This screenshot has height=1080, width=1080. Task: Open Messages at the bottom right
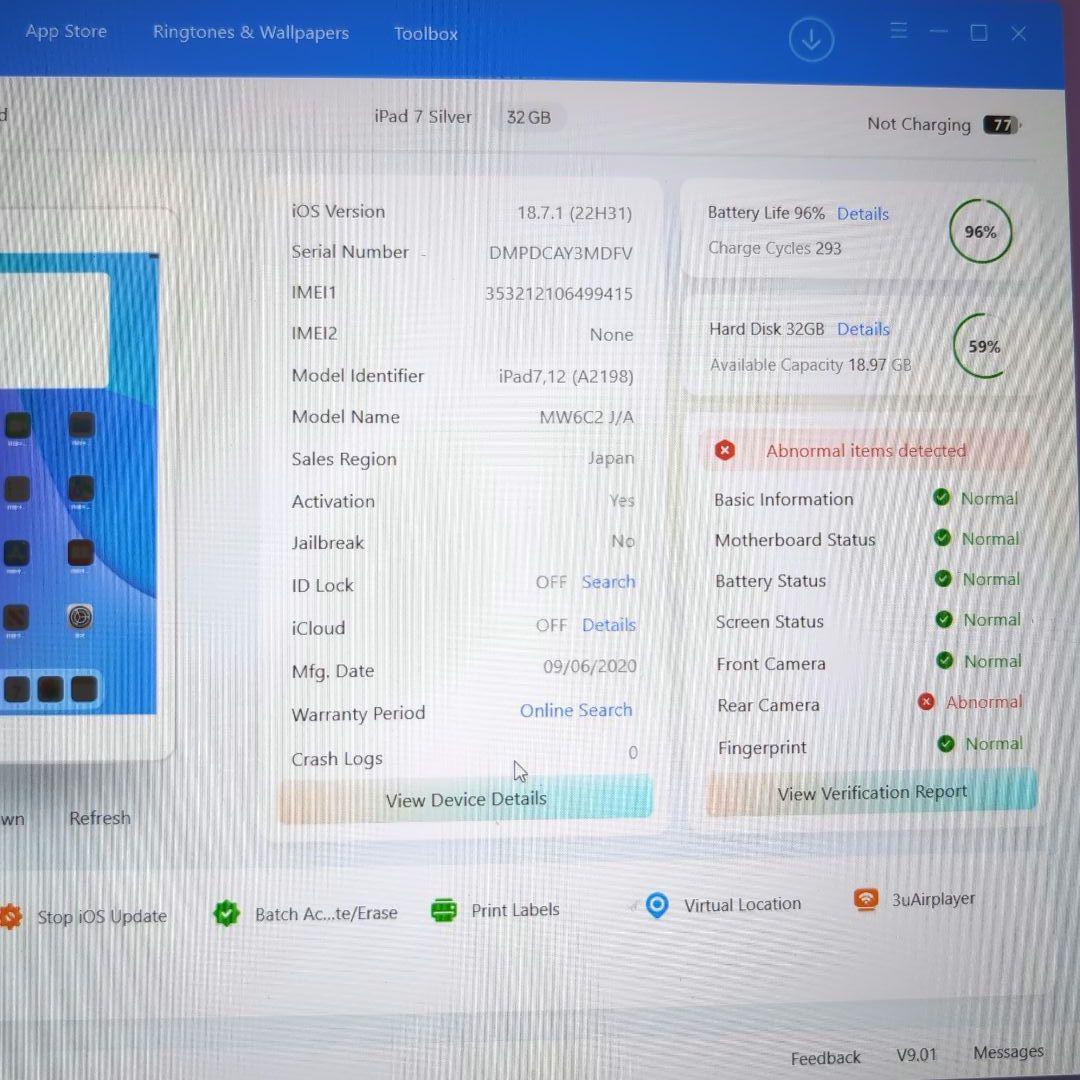1008,1052
